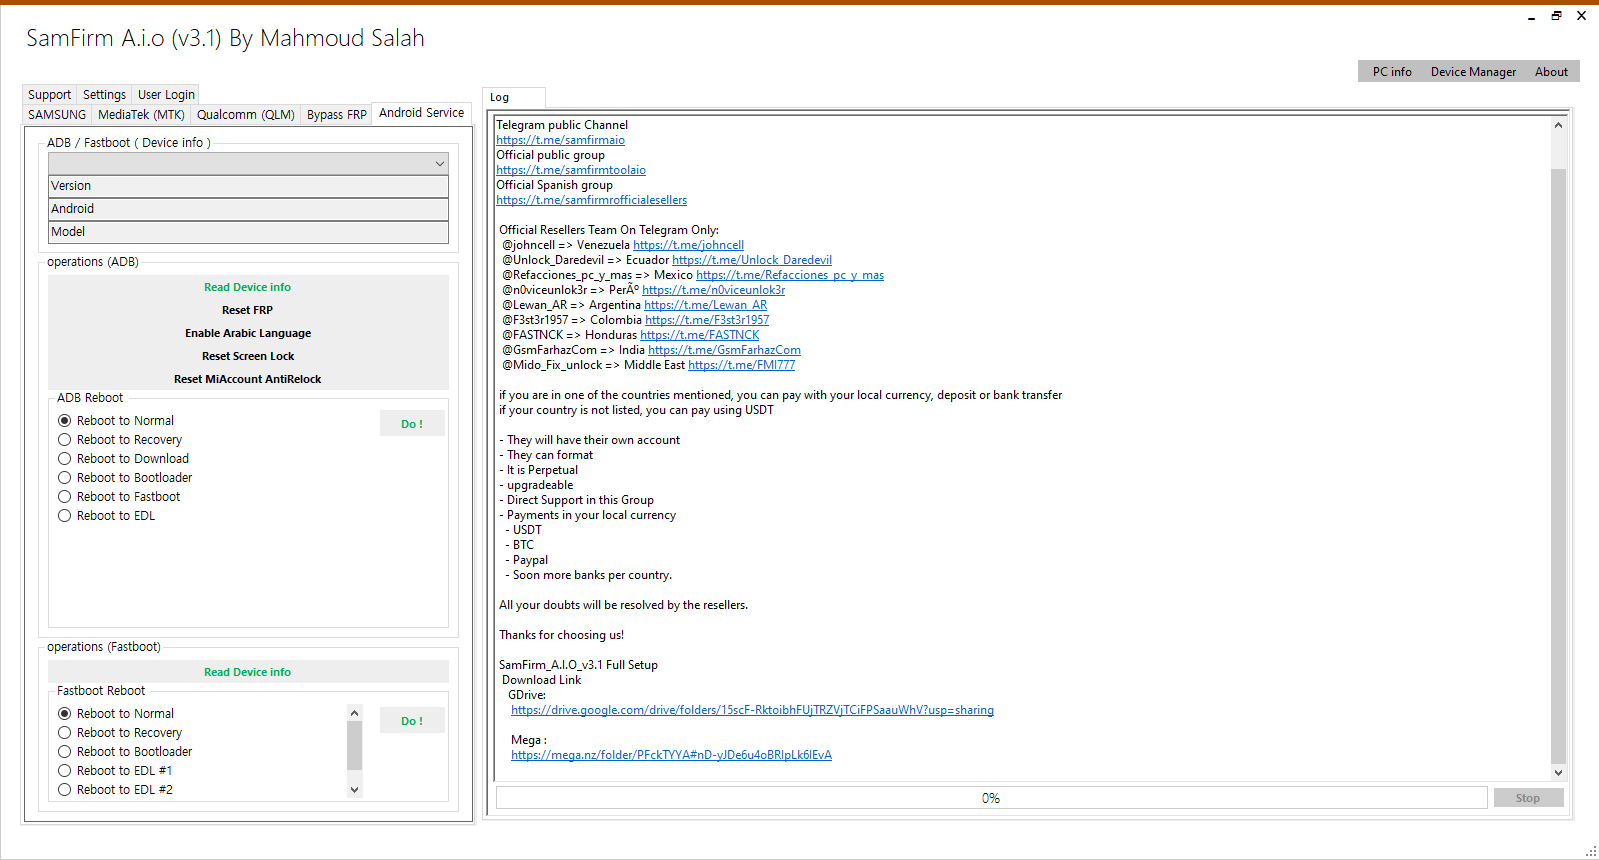1599x860 pixels.
Task: Click Fastboot Reboot list scroll down arrow
Action: coord(354,790)
